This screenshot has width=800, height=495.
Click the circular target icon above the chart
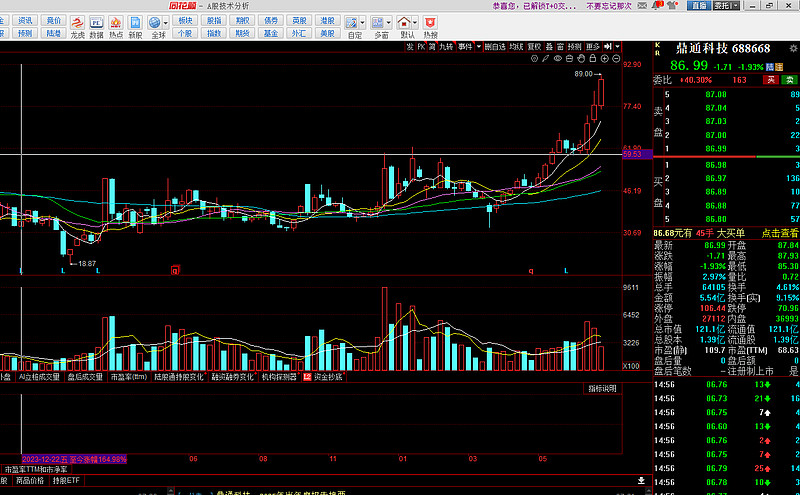(534, 59)
